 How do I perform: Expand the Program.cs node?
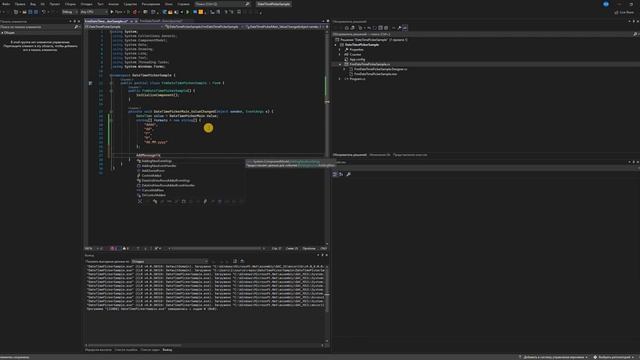click(341, 79)
